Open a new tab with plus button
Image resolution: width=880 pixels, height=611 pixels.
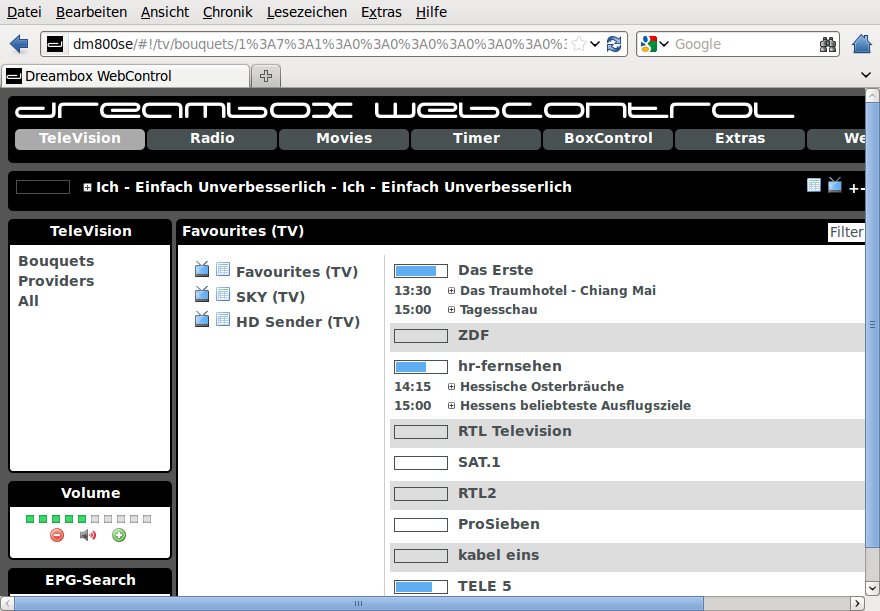pyautogui.click(x=266, y=76)
